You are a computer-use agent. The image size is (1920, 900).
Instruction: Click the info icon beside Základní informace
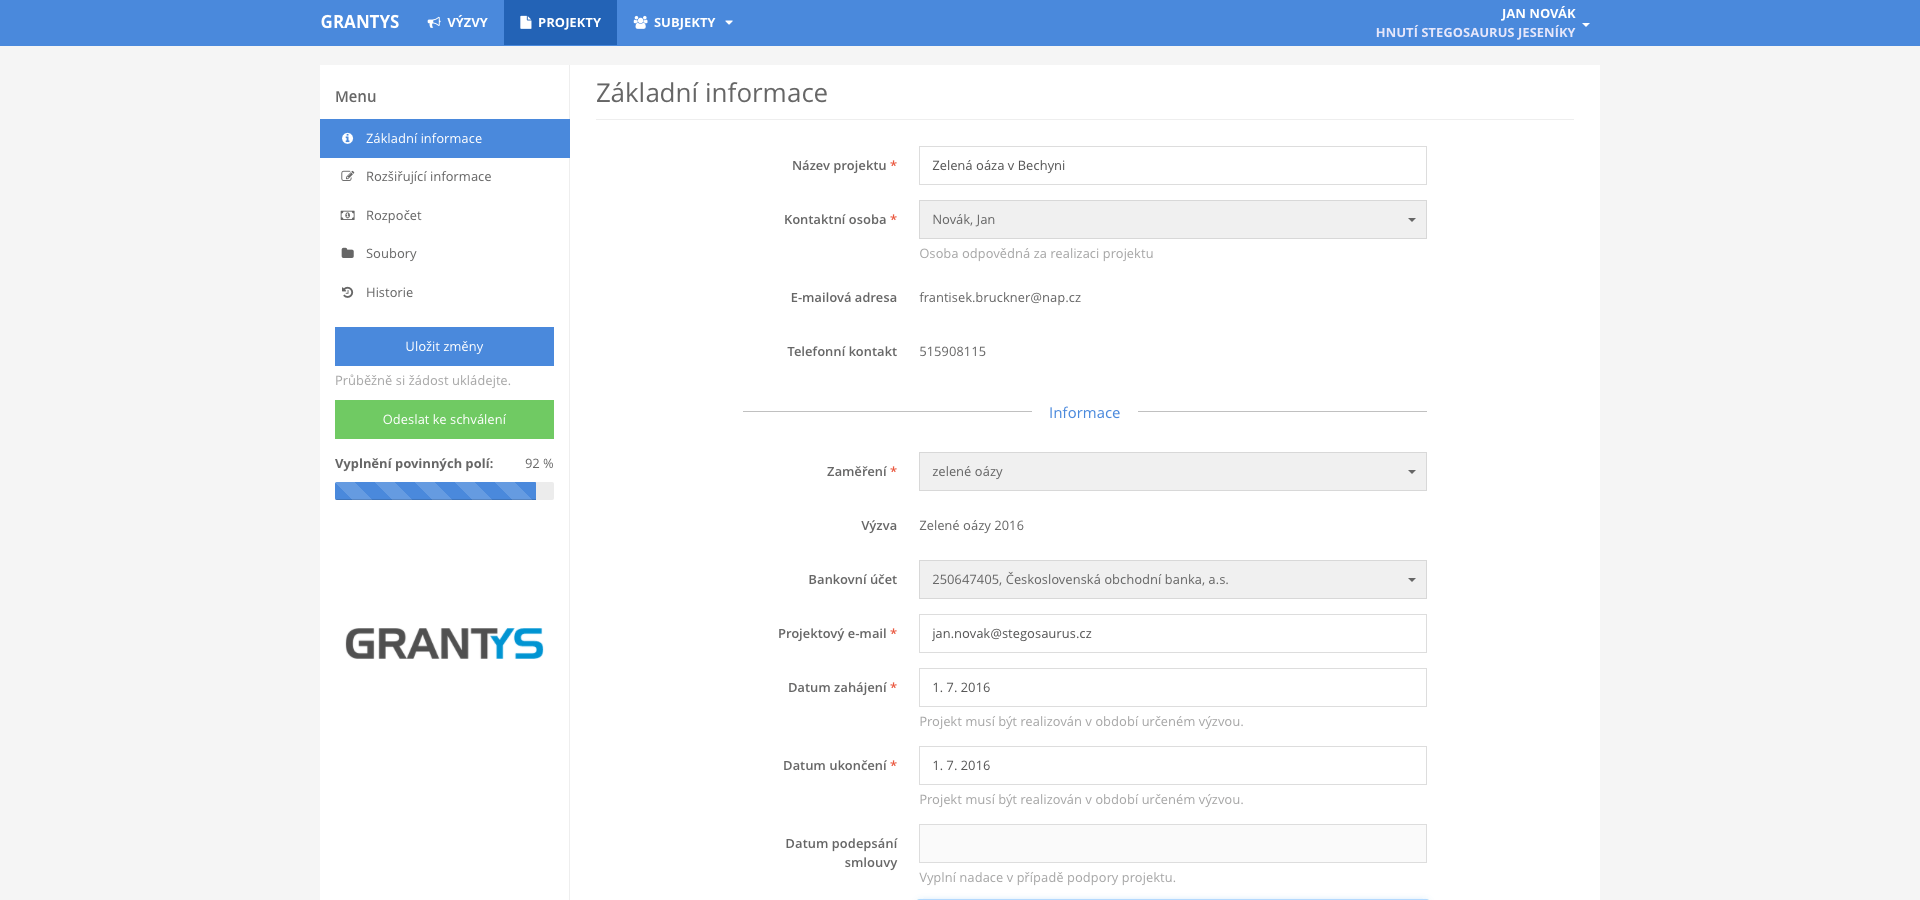tap(347, 139)
